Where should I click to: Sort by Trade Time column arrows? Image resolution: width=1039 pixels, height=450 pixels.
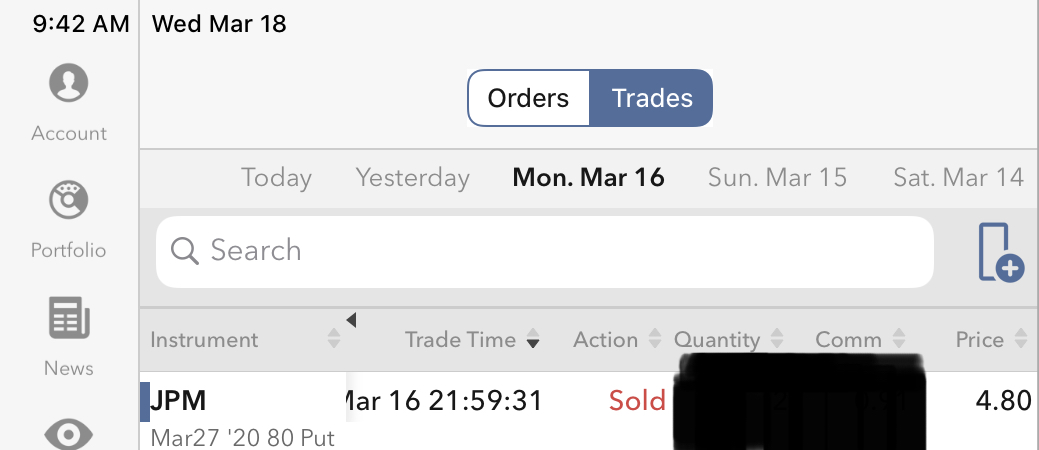[x=533, y=340]
